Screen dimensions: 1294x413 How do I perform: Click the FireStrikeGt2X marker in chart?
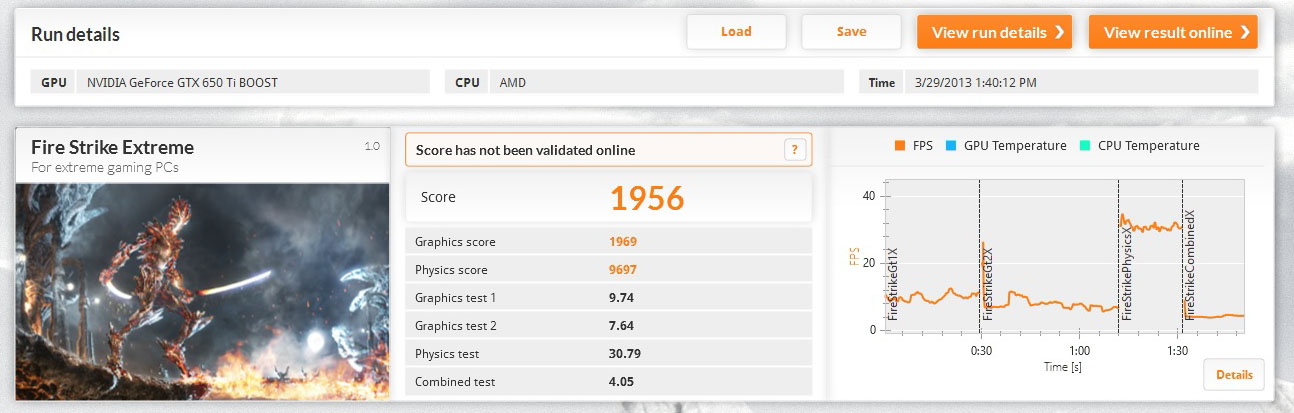click(x=988, y=283)
